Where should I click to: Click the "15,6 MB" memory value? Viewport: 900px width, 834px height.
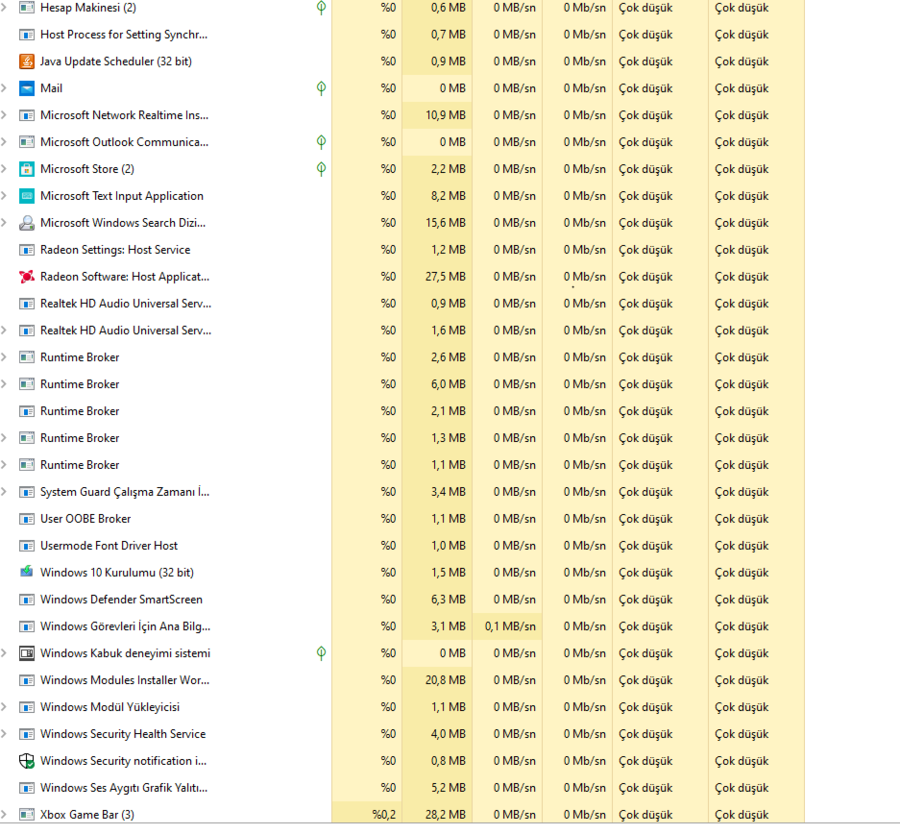pyautogui.click(x=445, y=223)
